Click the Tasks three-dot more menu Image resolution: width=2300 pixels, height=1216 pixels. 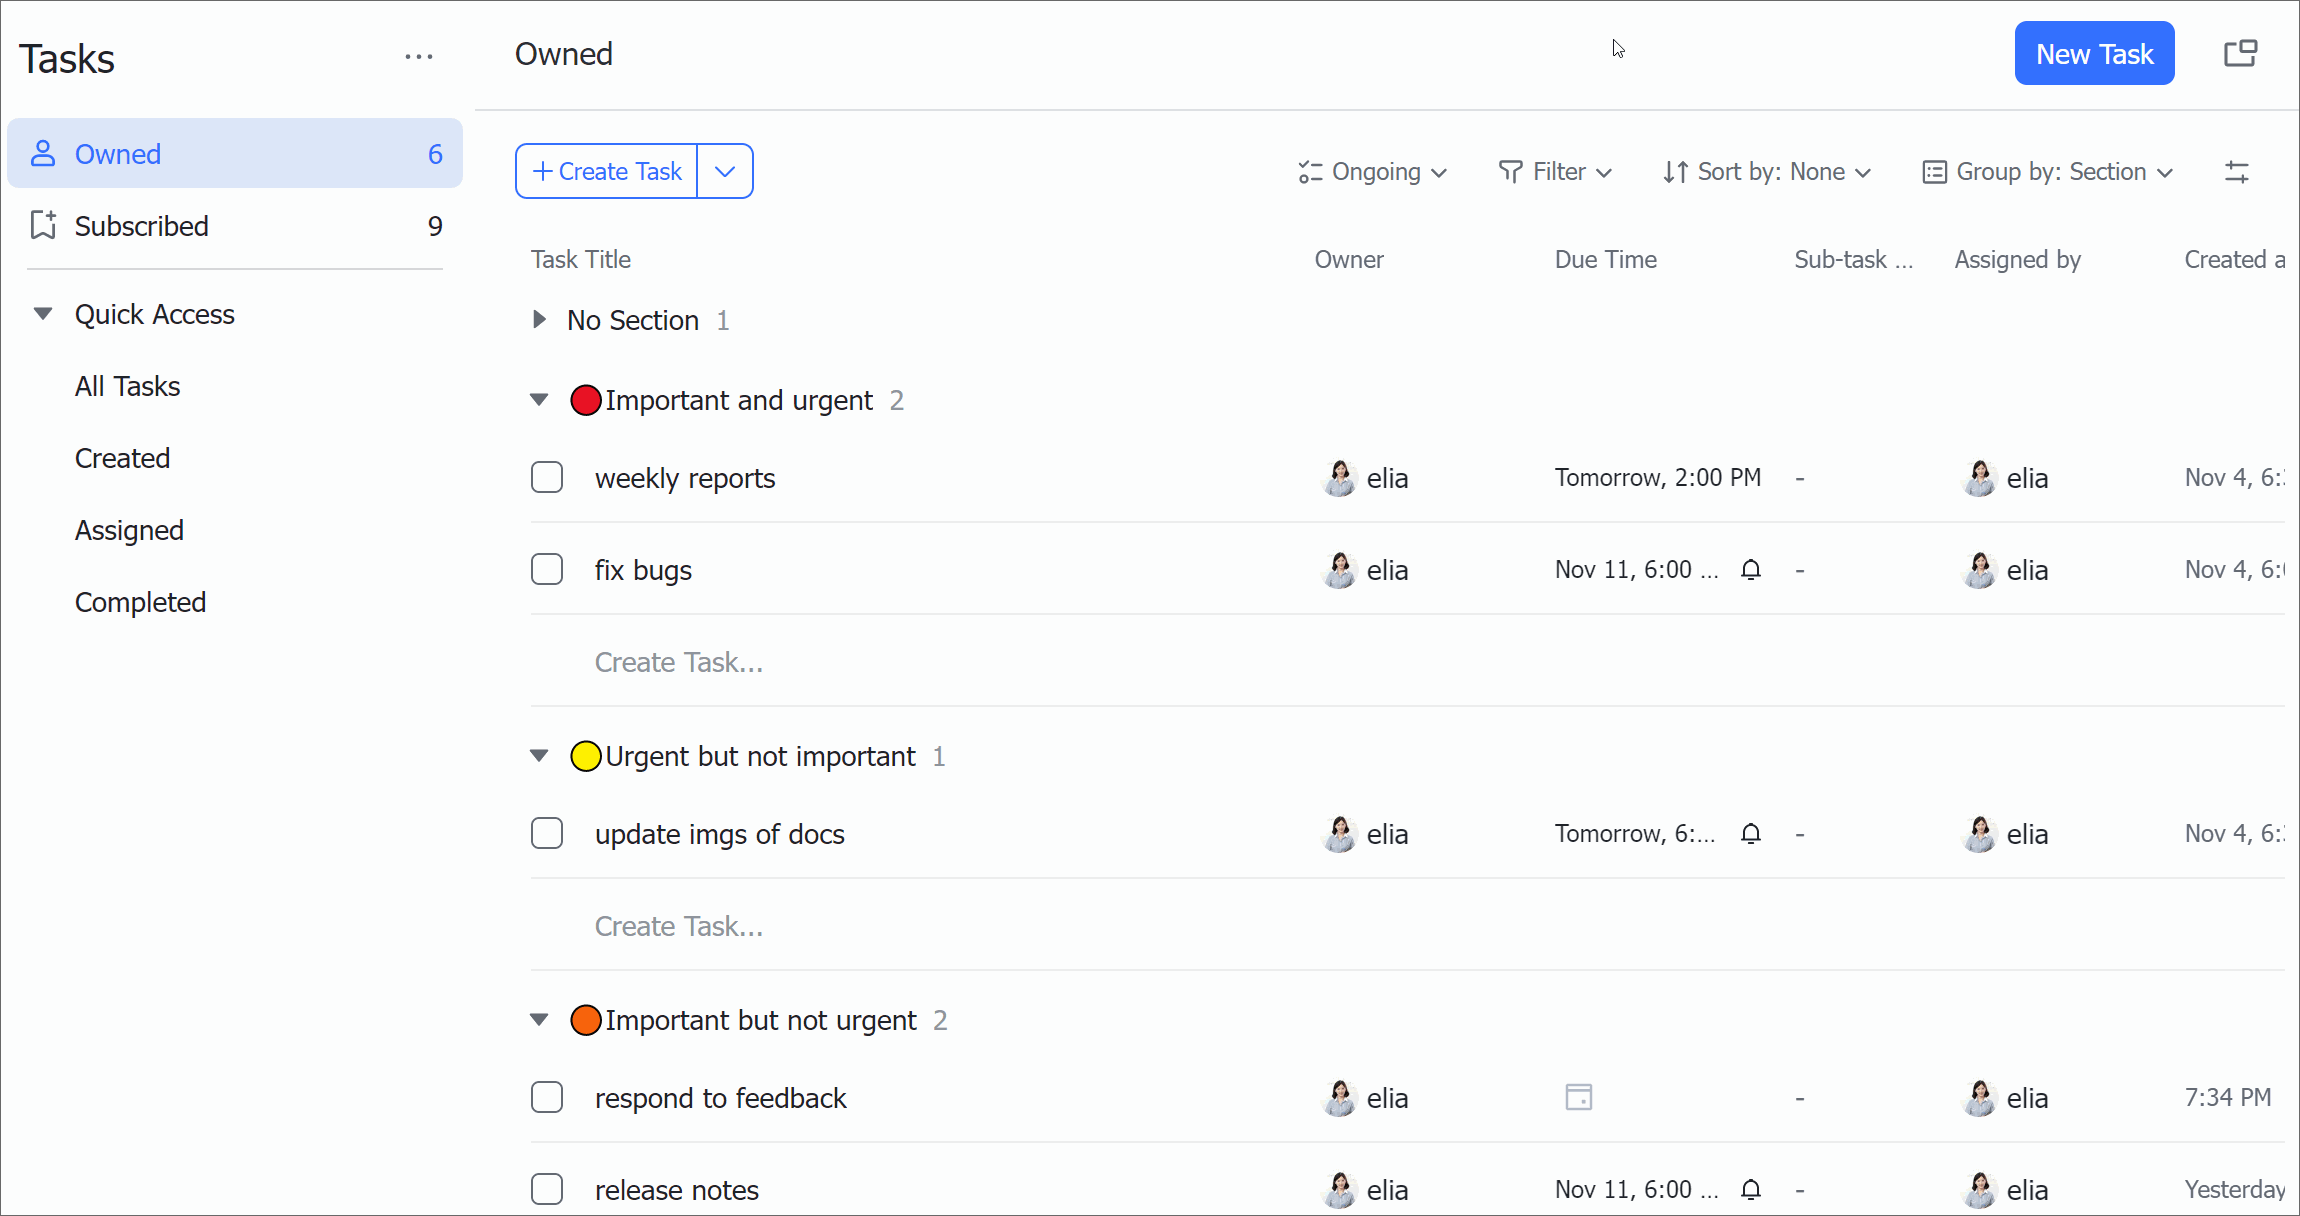(x=419, y=57)
